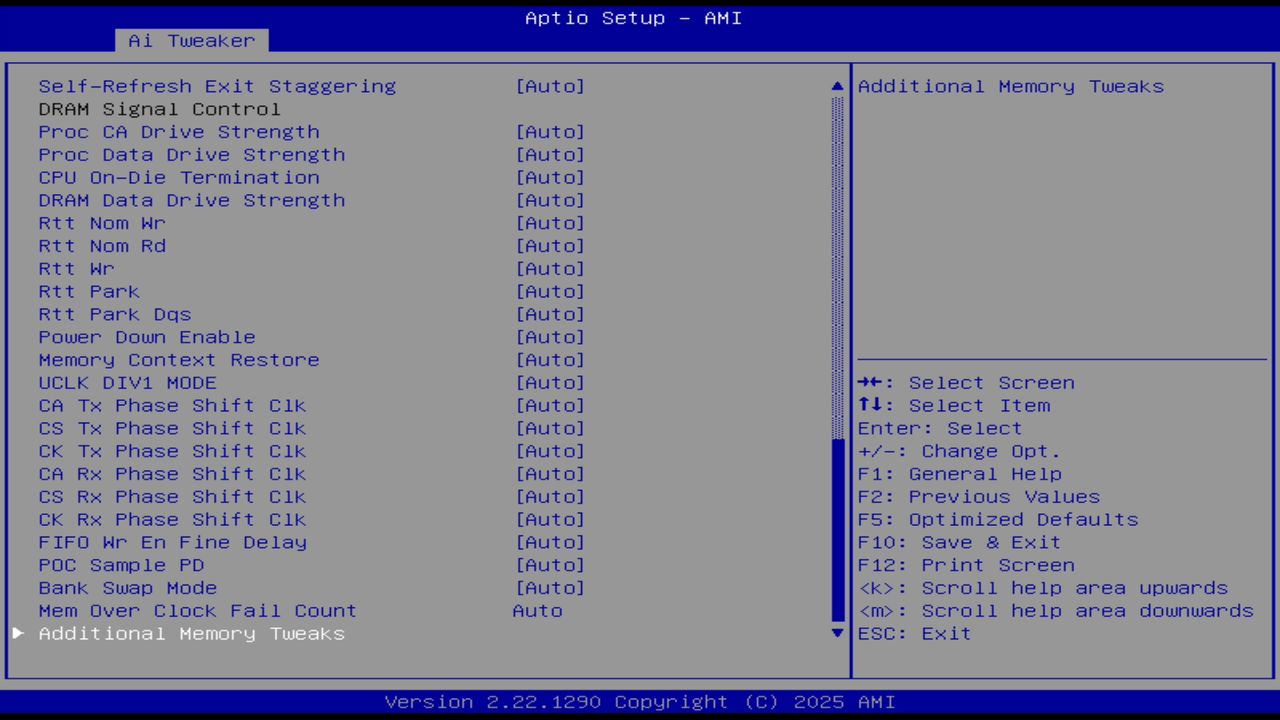Select the Mem Over Clock Fail Count item
Image resolution: width=1280 pixels, height=720 pixels.
(197, 610)
